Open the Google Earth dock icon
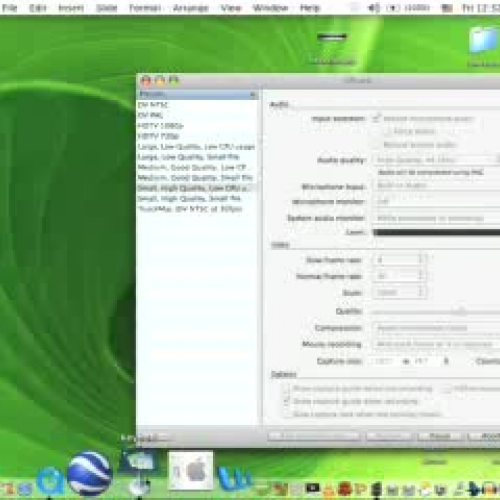The image size is (500, 500). click(x=89, y=474)
